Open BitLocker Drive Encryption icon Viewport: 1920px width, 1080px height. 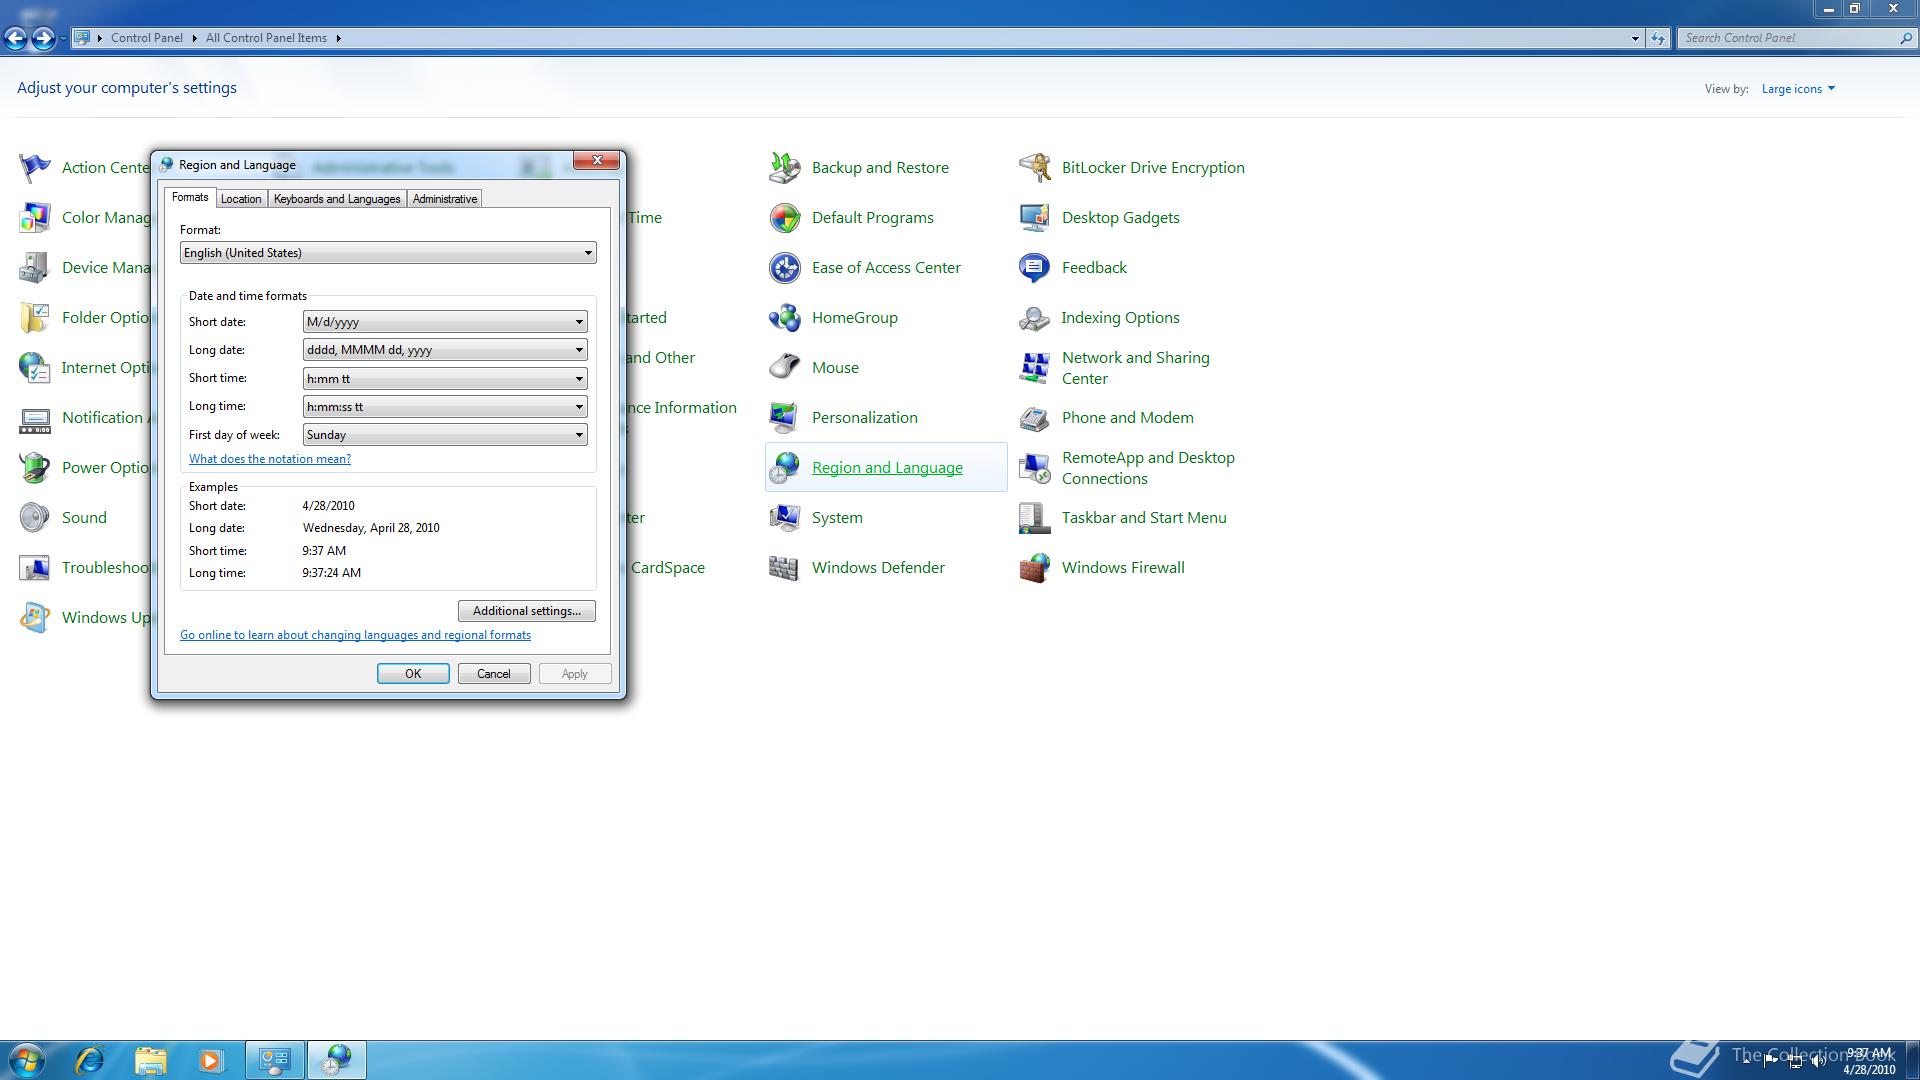coord(1035,168)
